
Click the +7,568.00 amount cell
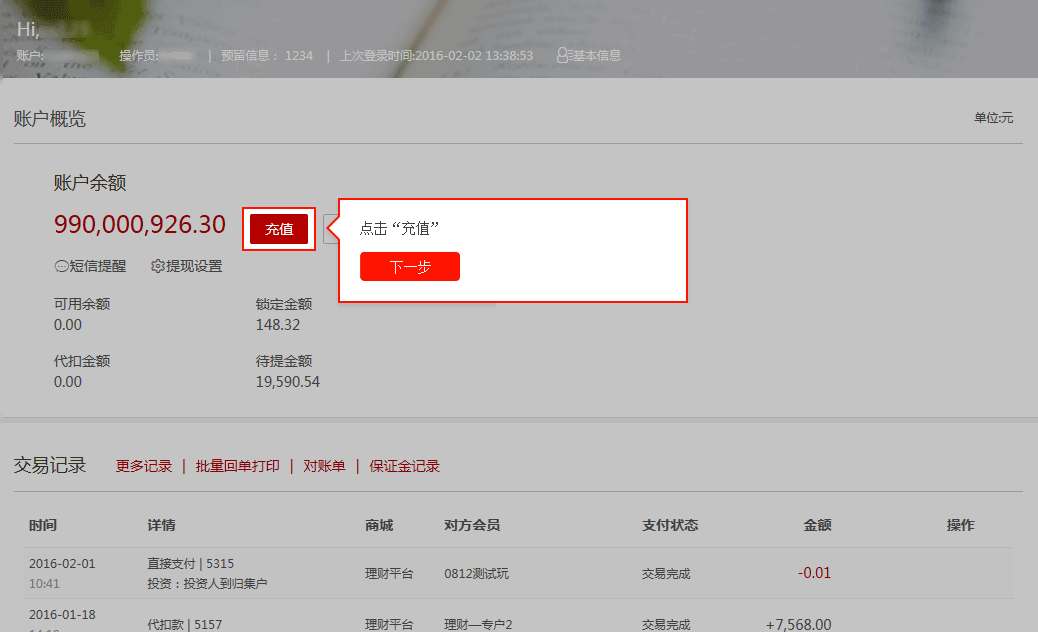[798, 624]
